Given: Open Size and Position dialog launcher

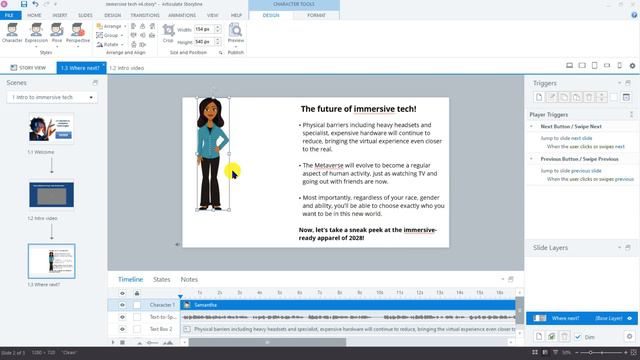Looking at the screenshot, I should click(x=220, y=53).
